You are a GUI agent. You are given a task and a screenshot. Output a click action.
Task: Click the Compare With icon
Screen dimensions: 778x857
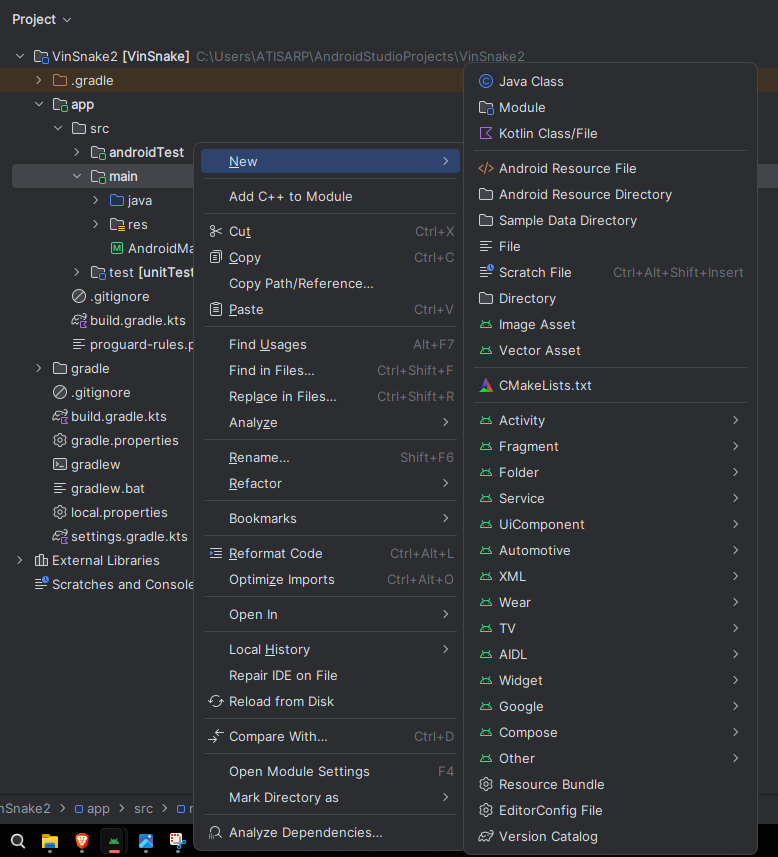[215, 736]
